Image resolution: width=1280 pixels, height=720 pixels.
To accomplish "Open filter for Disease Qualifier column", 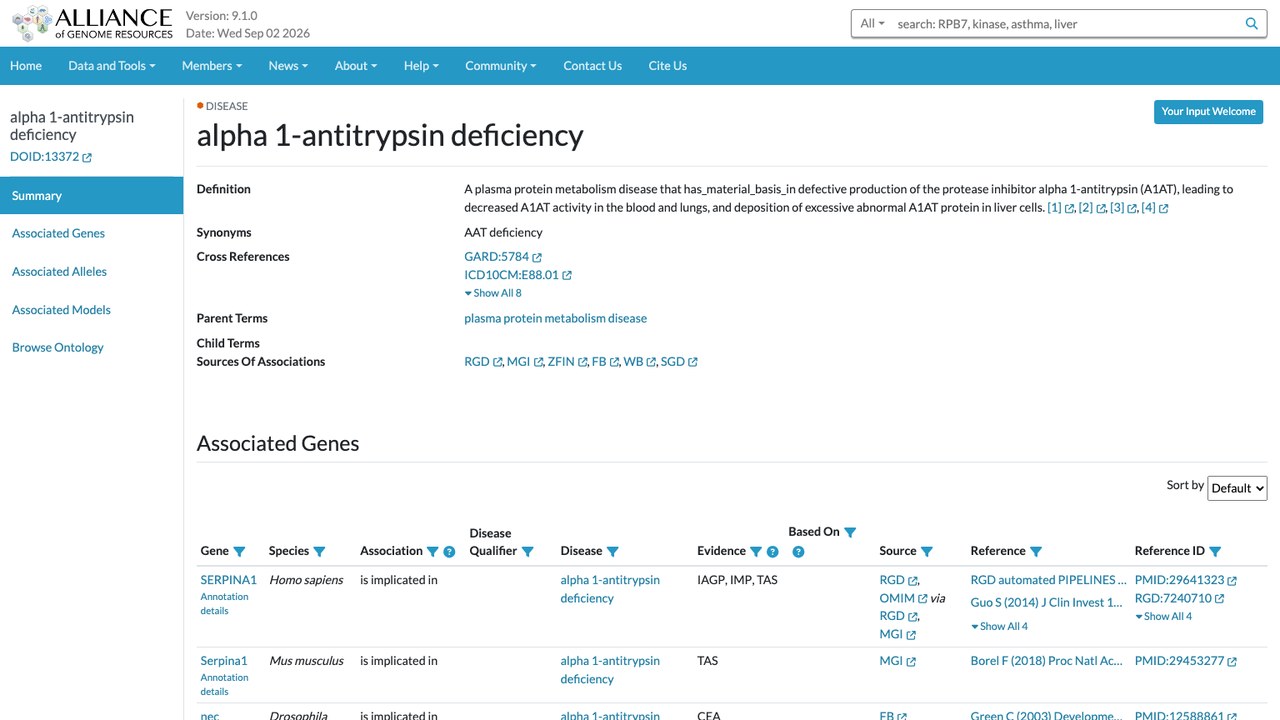I will point(528,551).
